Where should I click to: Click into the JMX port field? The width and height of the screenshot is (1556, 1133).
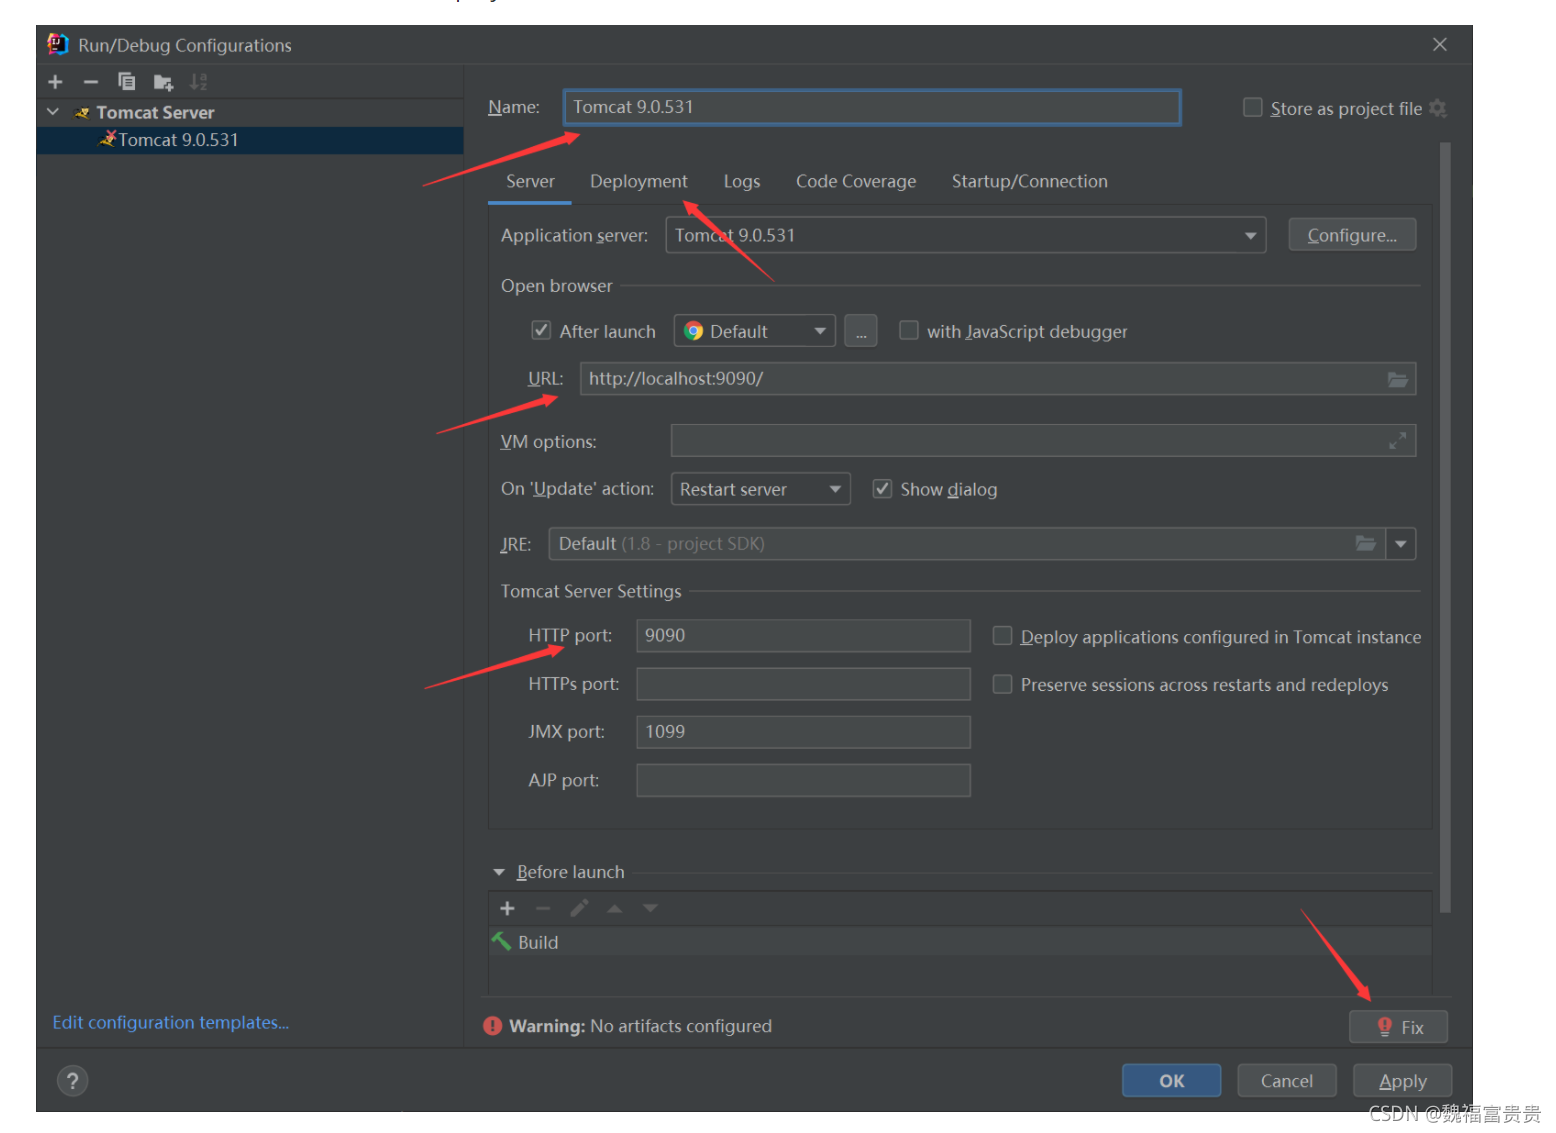pos(803,732)
